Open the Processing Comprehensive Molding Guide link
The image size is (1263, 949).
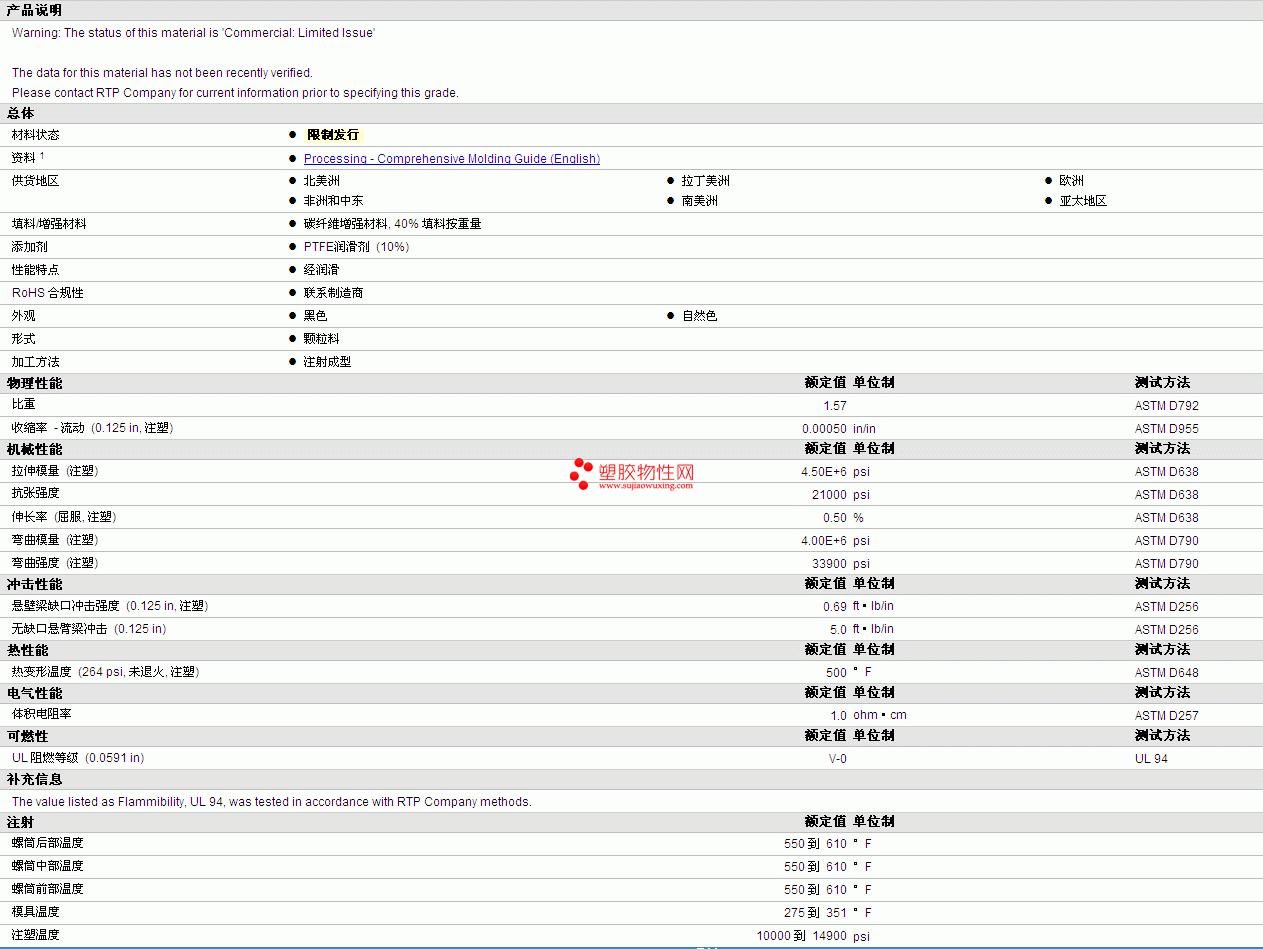tap(451, 159)
